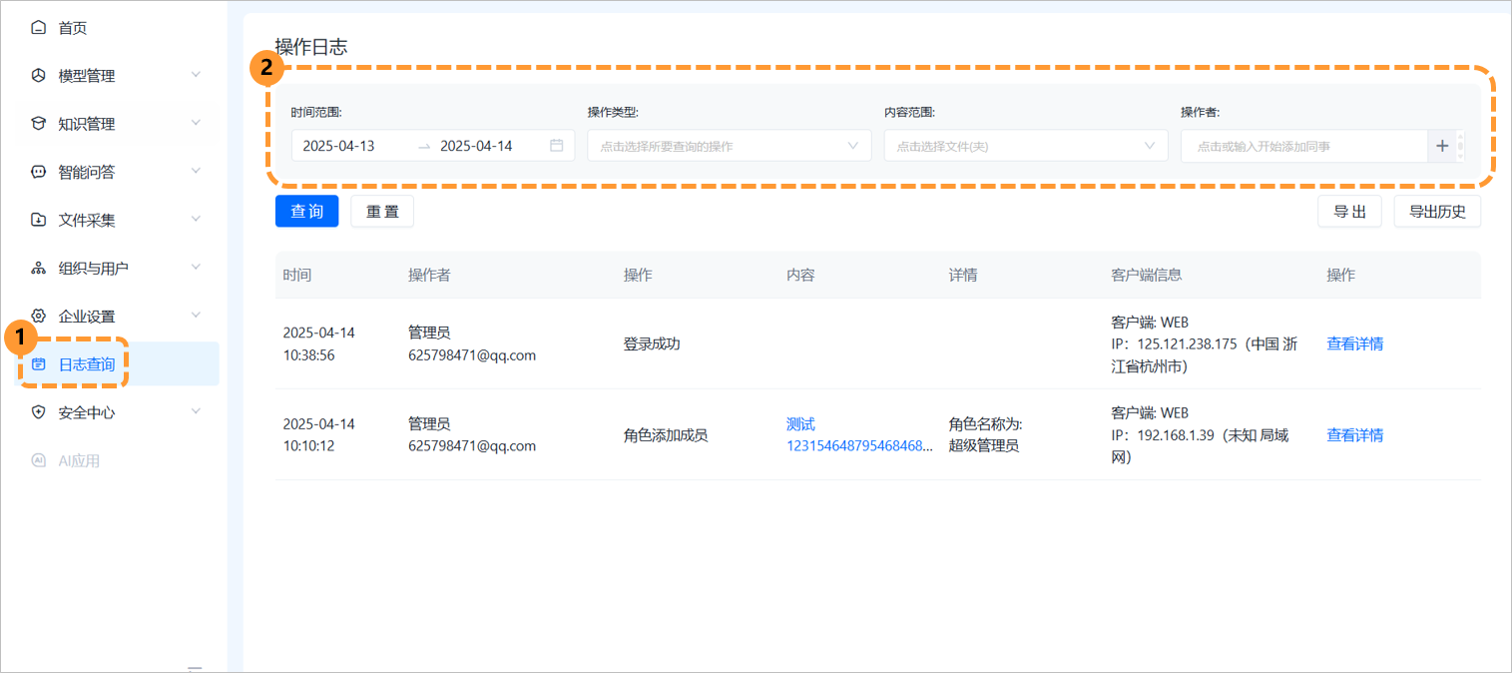Open 安全中心 via its shield icon
Screen dimensions: 1512x673
pos(39,411)
